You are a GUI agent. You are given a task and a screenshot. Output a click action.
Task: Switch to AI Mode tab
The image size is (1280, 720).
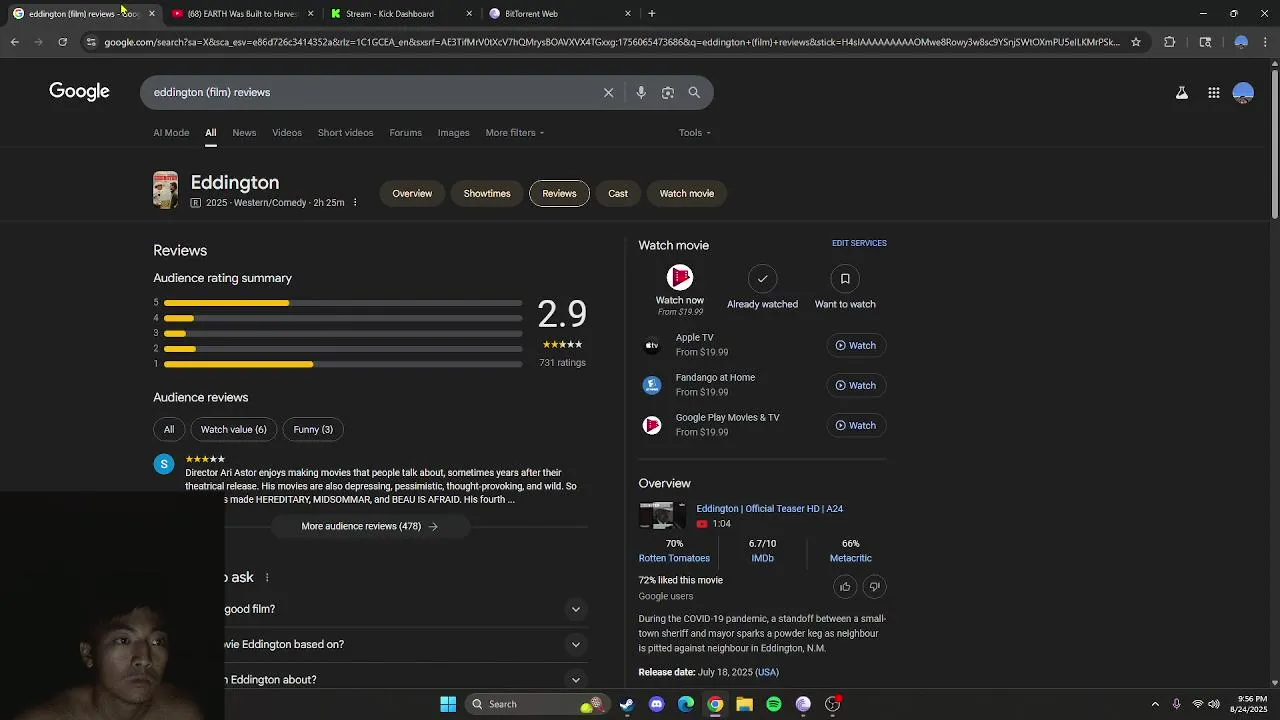(x=171, y=133)
